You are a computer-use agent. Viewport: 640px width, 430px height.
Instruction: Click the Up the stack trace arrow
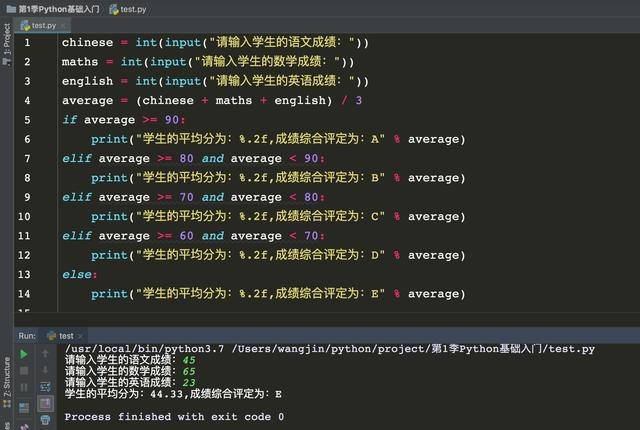[x=45, y=354]
